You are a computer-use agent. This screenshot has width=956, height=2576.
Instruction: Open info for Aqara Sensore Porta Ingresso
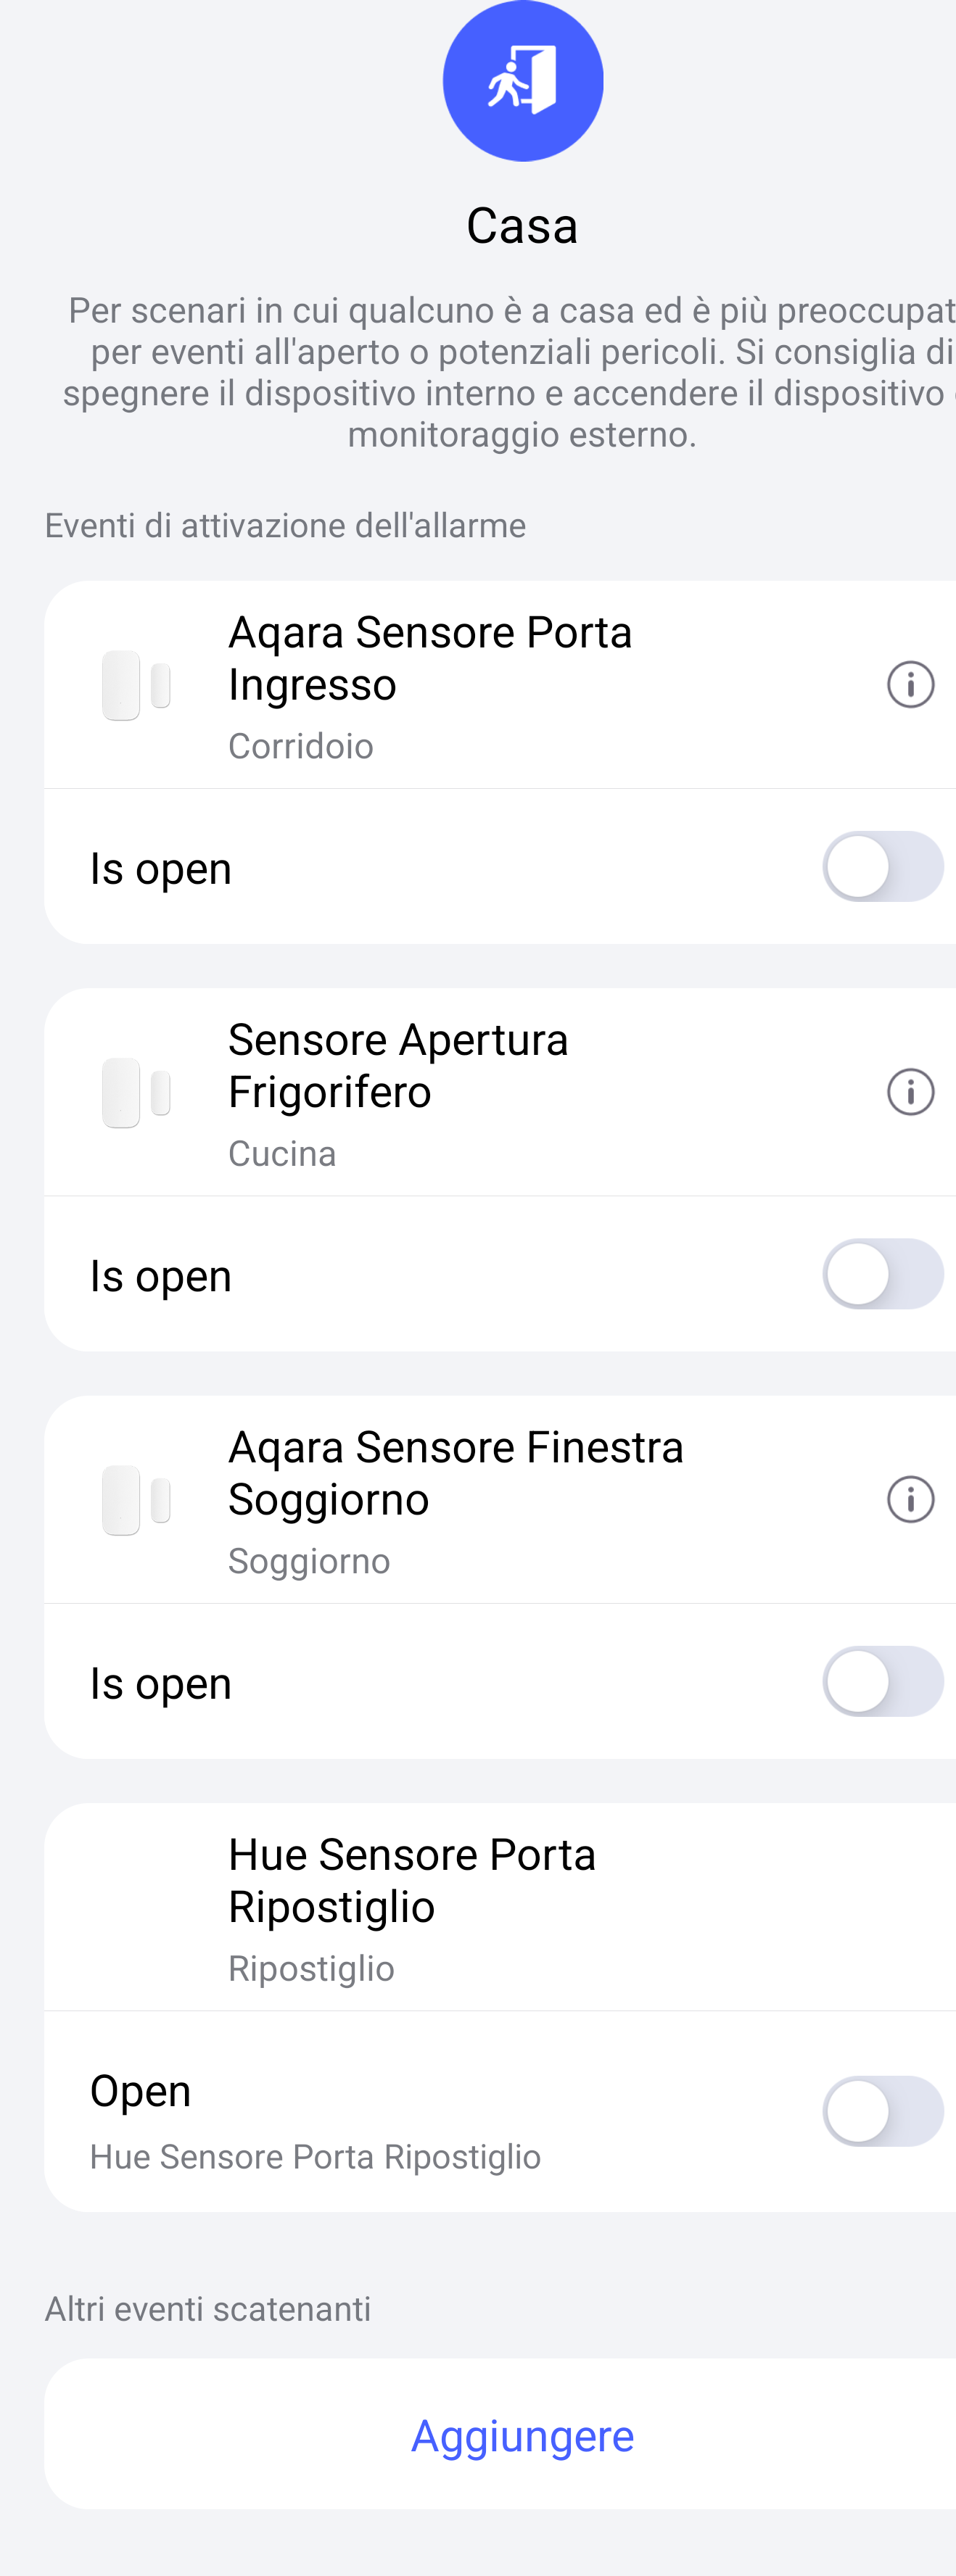[x=910, y=685]
